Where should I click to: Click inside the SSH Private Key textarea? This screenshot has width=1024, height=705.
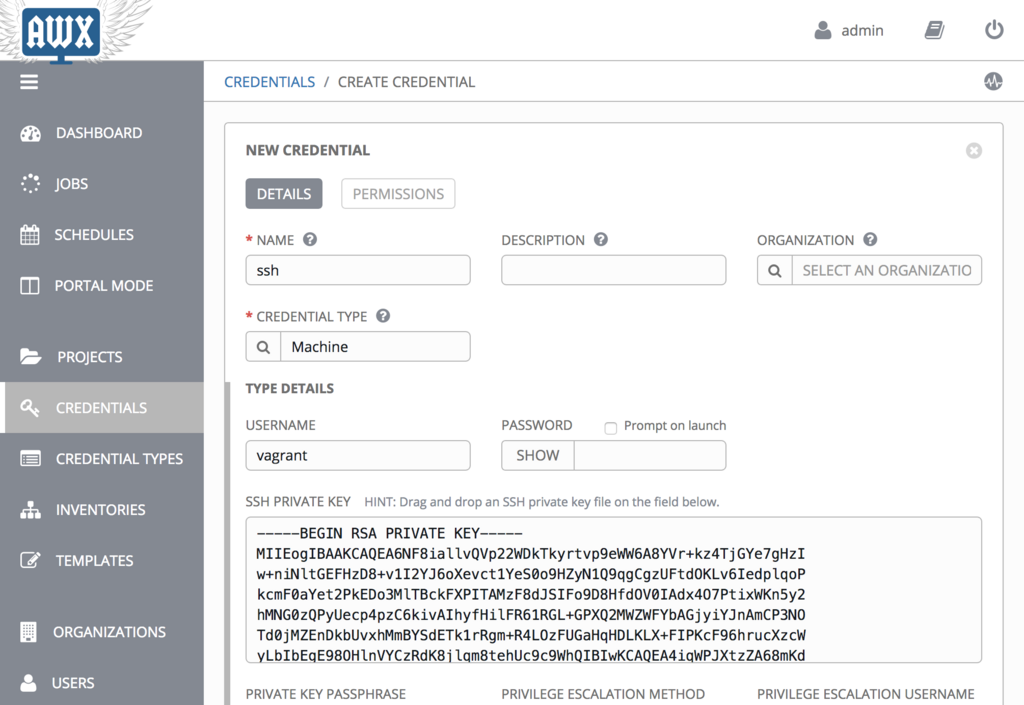click(x=614, y=590)
